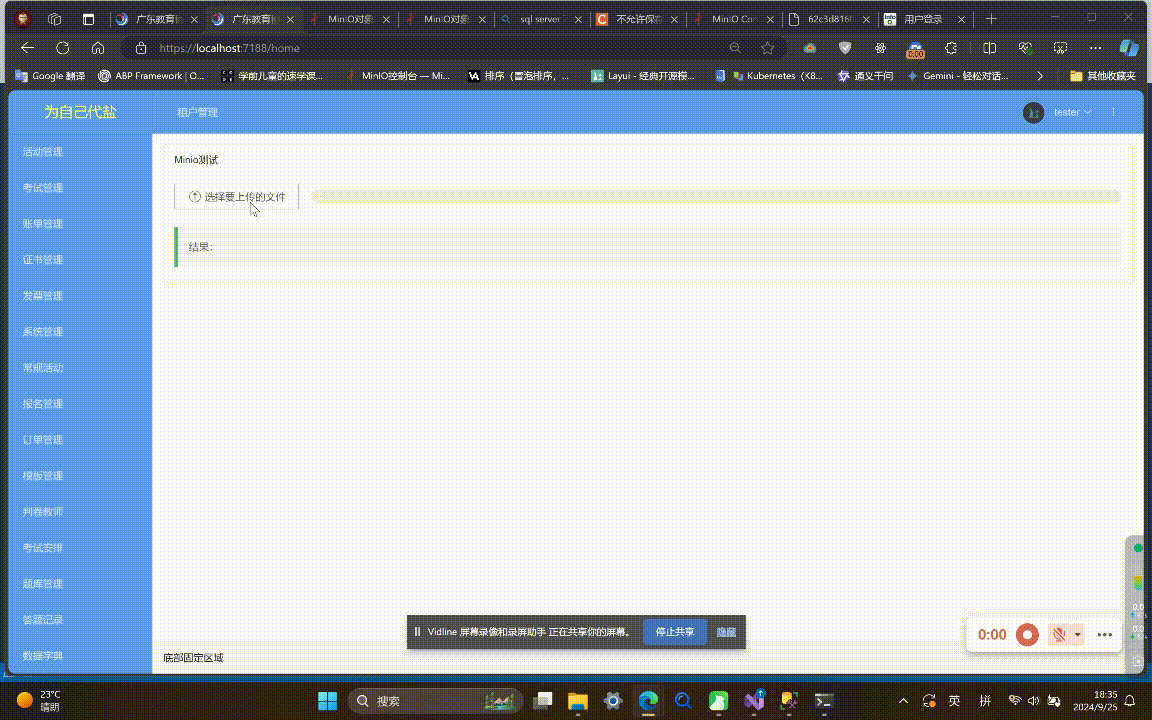Open the terminal from the taskbar

coord(824,701)
